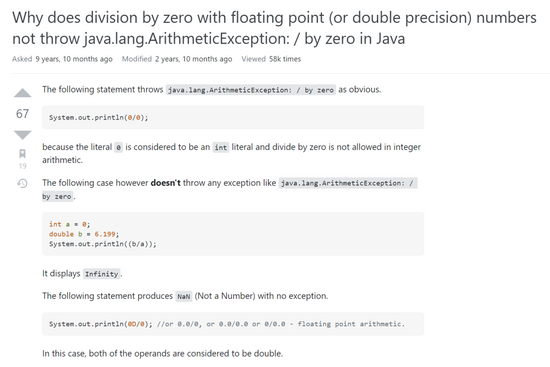Click the code block with println(0D/0)
550x367 pixels.
pyautogui.click(x=233, y=324)
